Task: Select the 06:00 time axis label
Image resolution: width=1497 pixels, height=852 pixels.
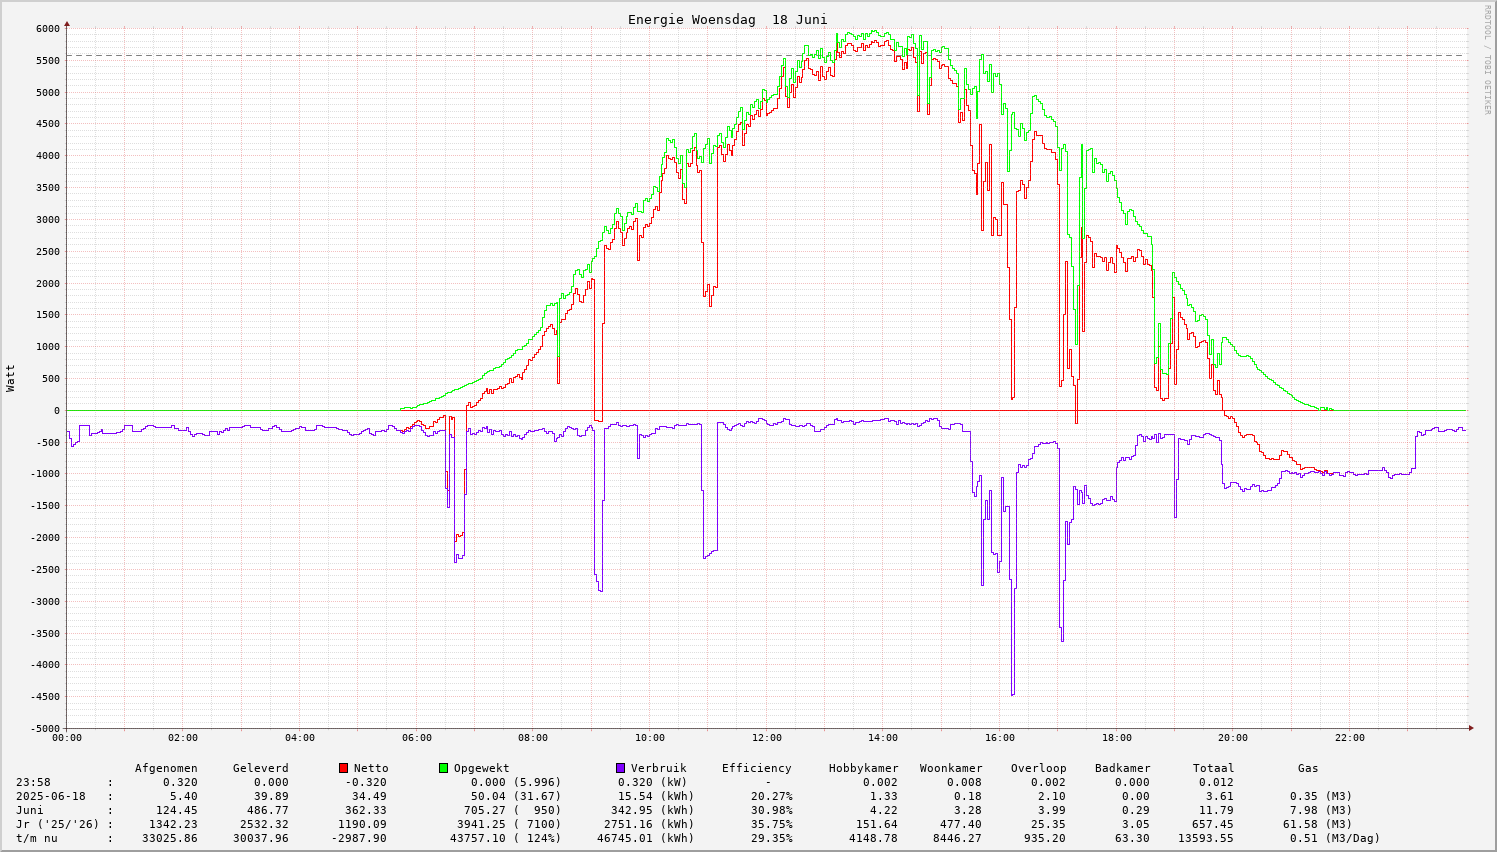Action: pos(417,738)
